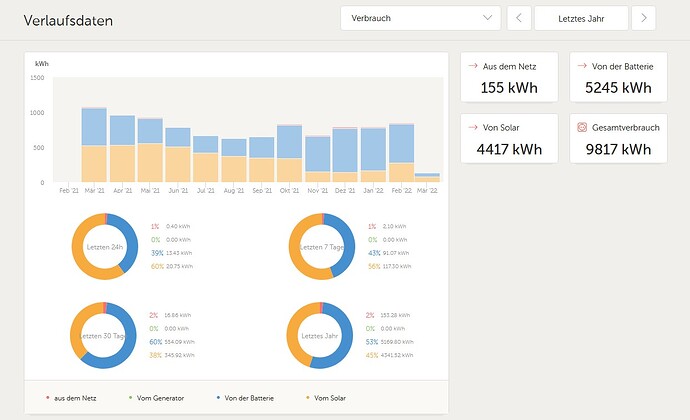Image resolution: width=690 pixels, height=420 pixels.
Task: Click the Gesamtverbrauch socket icon
Action: 582,127
